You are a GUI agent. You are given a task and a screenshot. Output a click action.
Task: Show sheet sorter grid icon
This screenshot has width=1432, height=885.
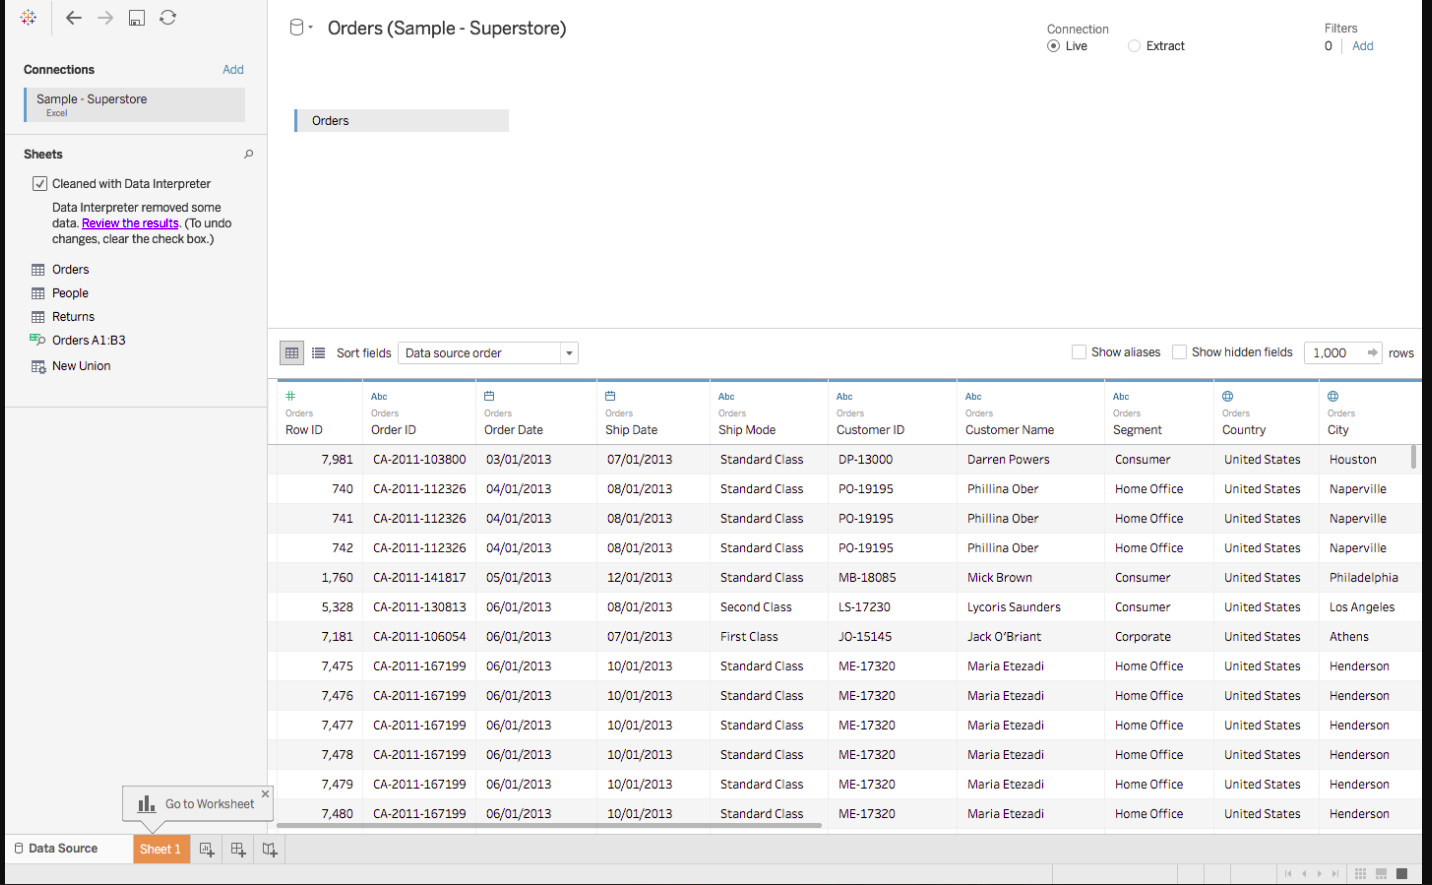click(x=1360, y=874)
